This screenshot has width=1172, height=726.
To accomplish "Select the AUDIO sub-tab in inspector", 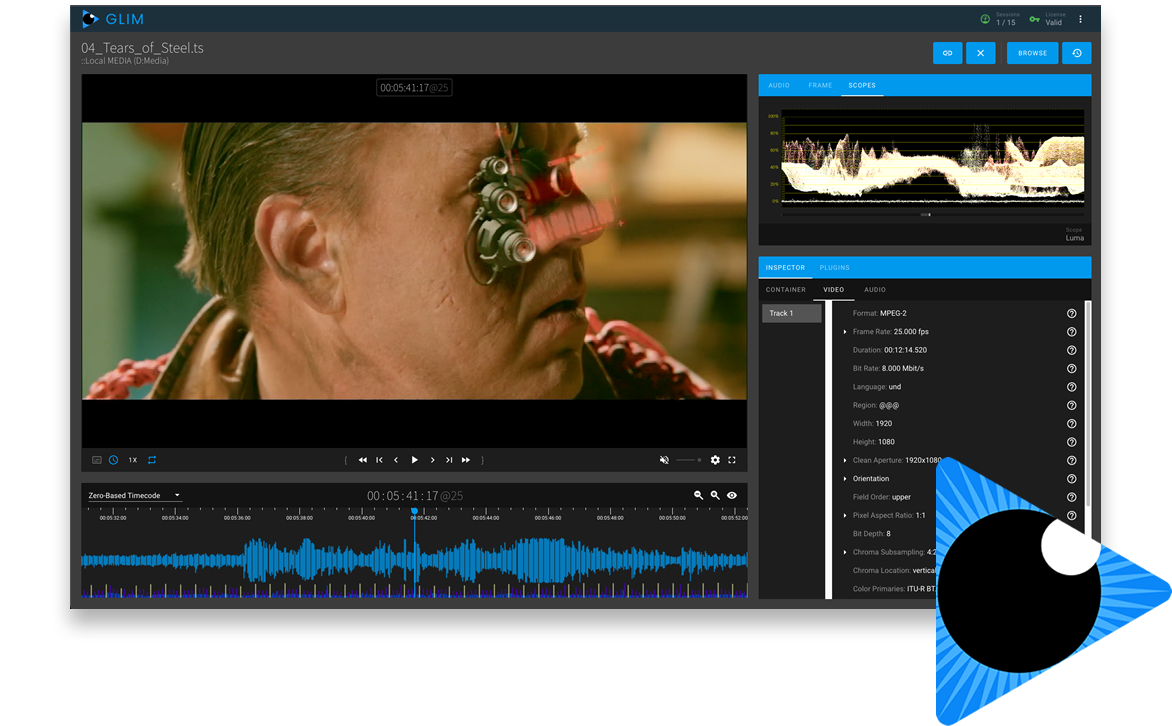I will pyautogui.click(x=875, y=289).
